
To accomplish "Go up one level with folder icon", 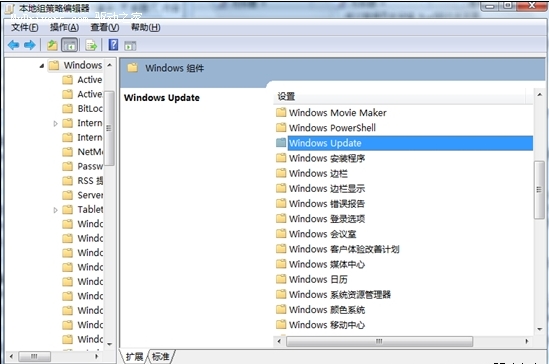I will [52, 45].
